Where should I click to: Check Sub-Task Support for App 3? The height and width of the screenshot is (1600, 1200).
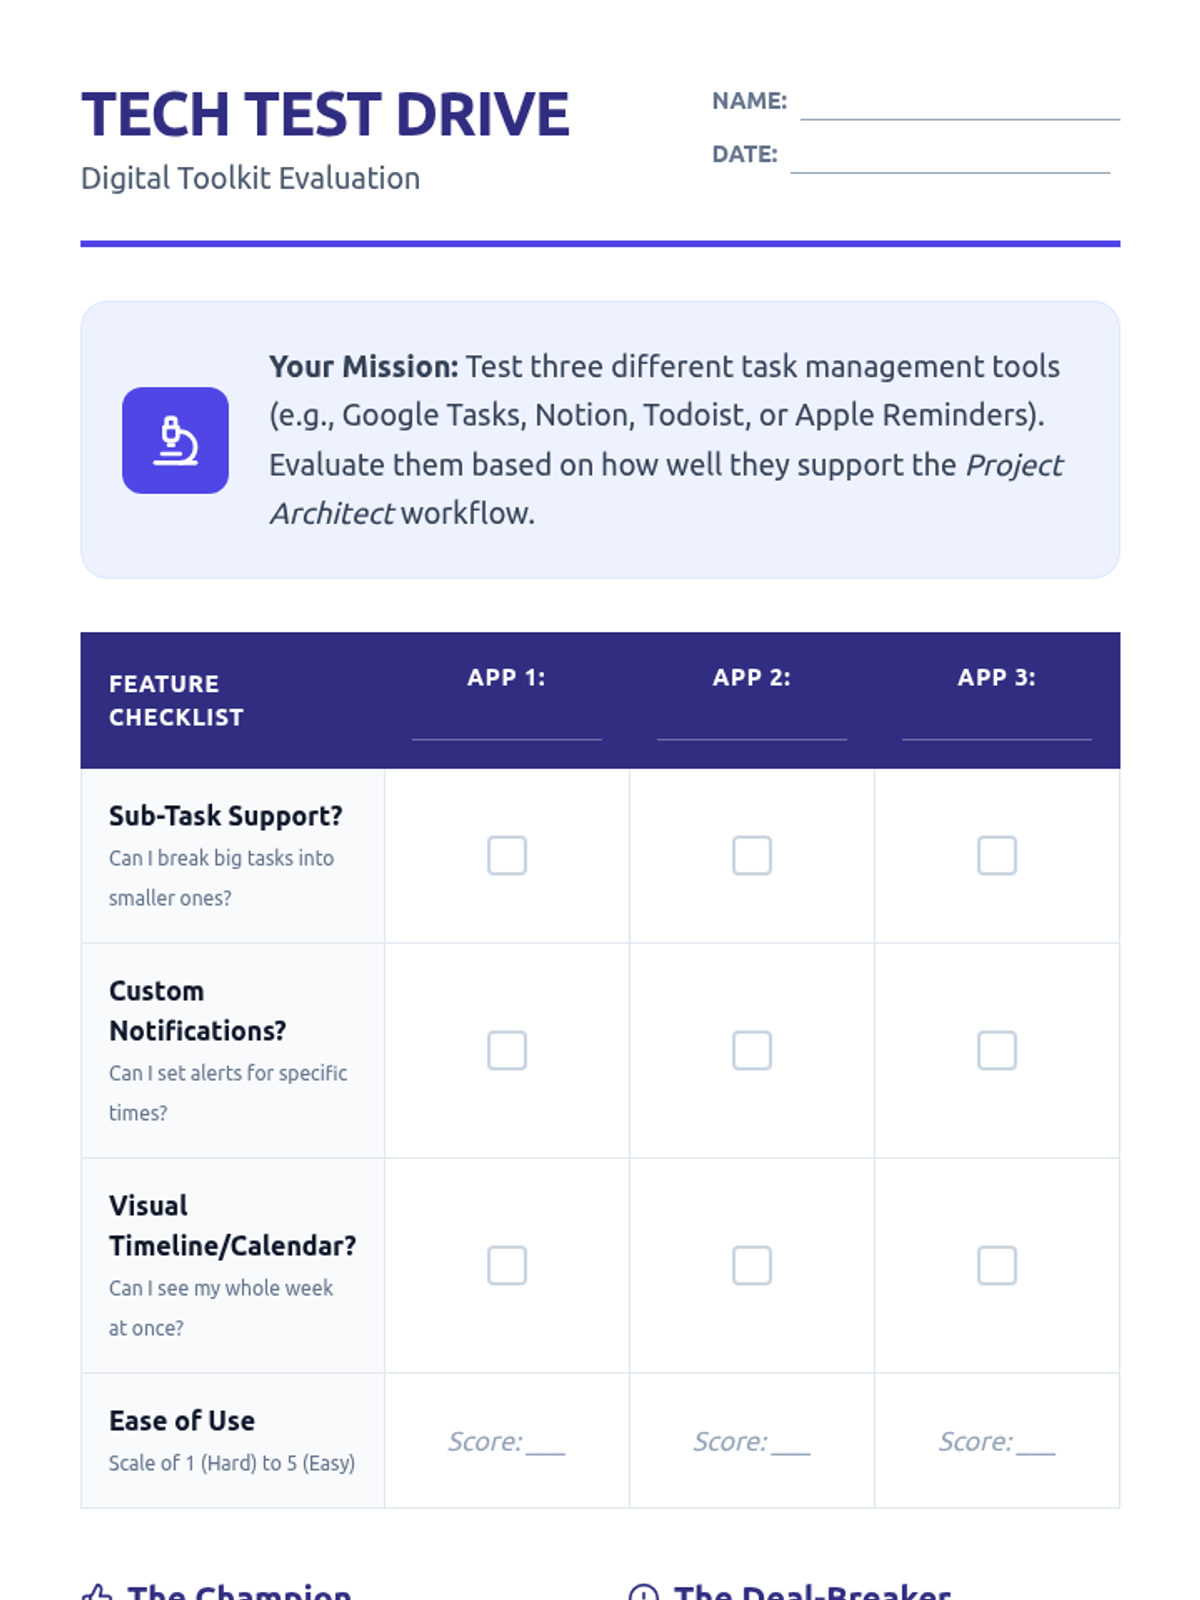point(997,856)
